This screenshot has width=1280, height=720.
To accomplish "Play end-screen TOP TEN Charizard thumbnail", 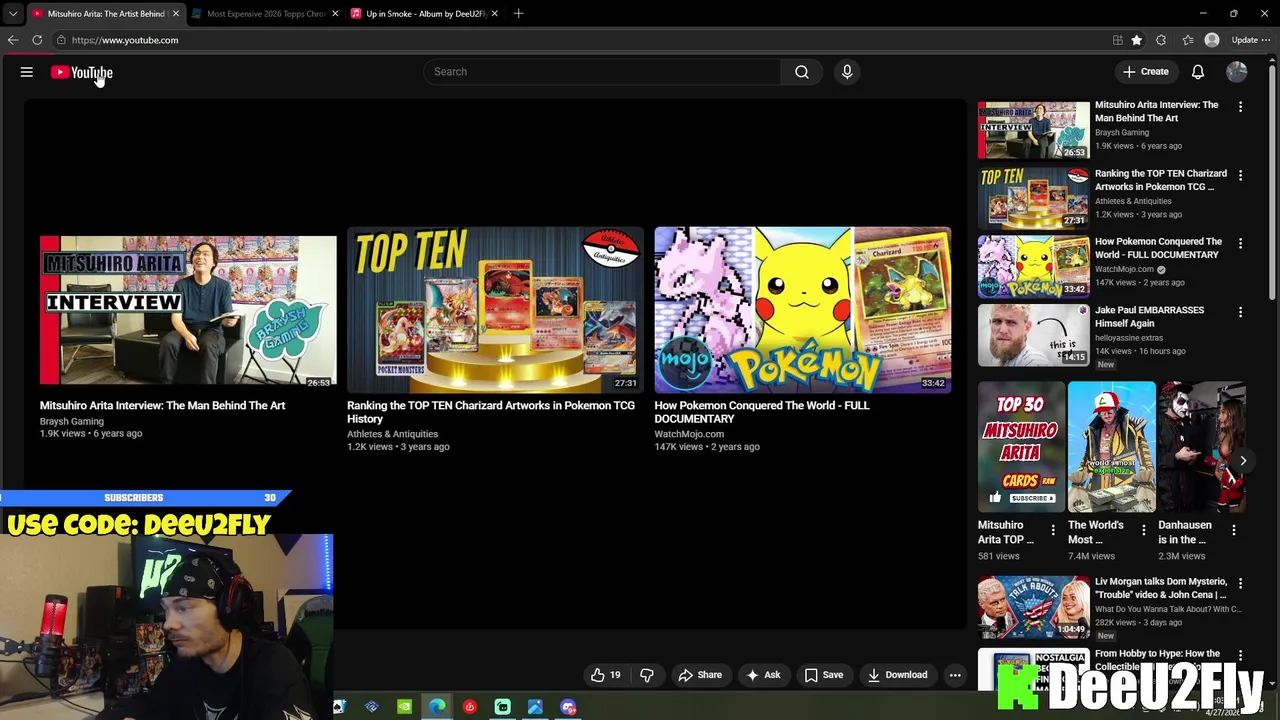I will pos(495,310).
